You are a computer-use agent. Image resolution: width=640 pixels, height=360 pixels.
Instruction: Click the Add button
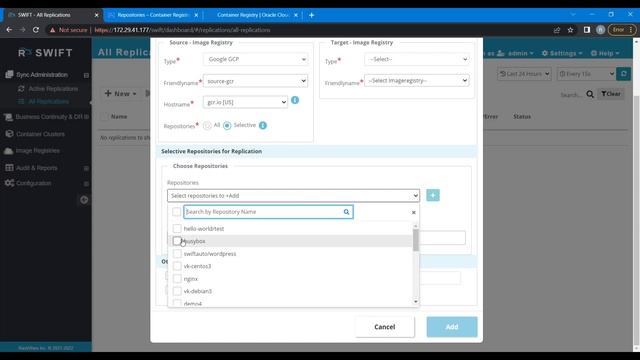click(452, 327)
